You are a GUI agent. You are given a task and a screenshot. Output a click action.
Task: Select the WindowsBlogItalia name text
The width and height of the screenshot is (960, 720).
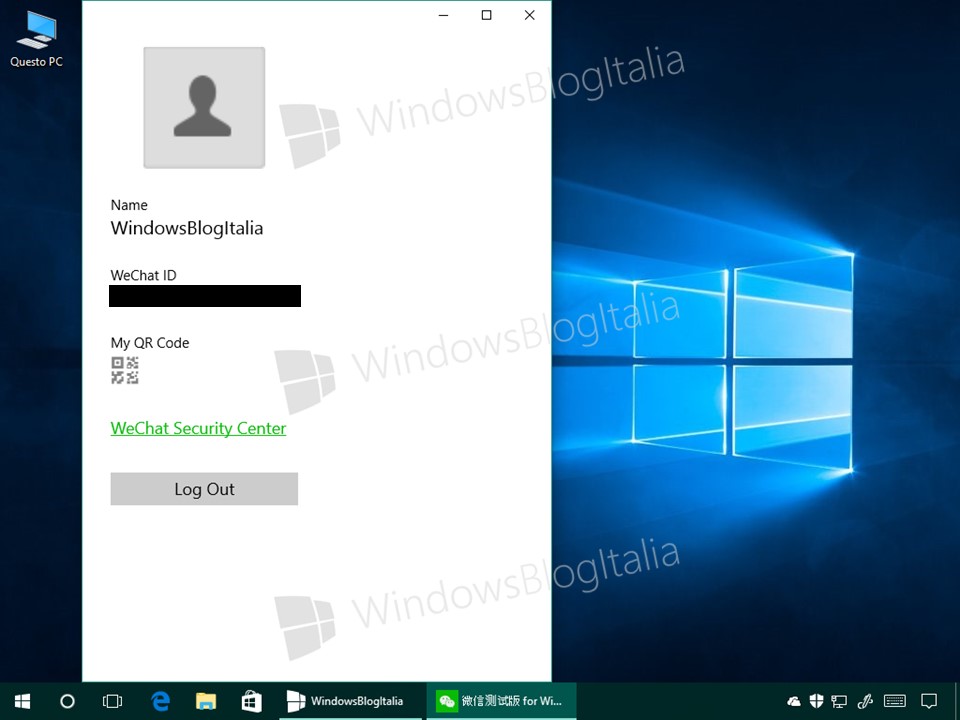(x=187, y=228)
